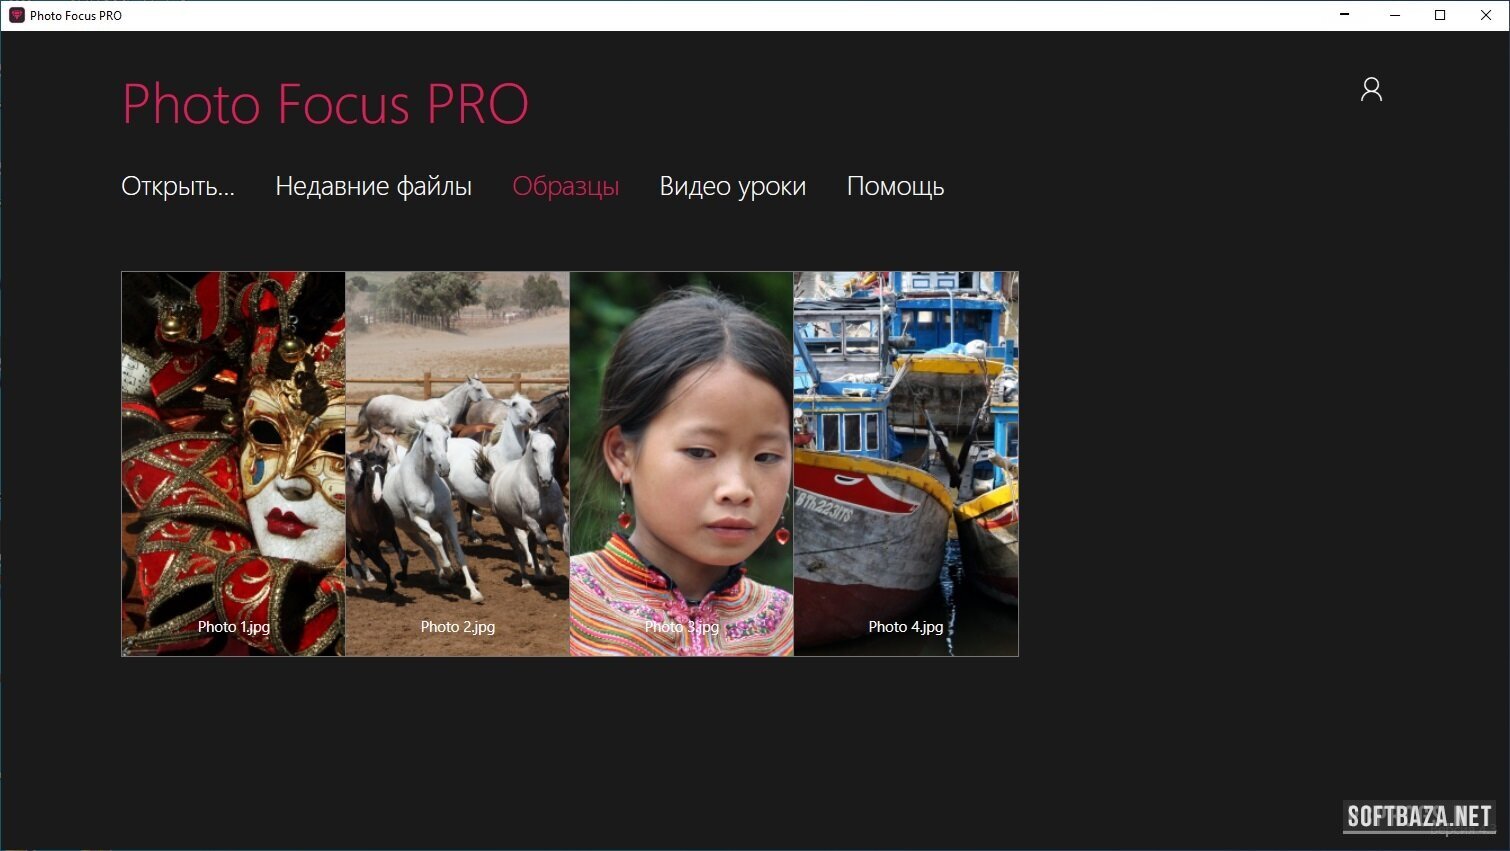Select the Образцы tab
The width and height of the screenshot is (1510, 851).
(x=566, y=187)
